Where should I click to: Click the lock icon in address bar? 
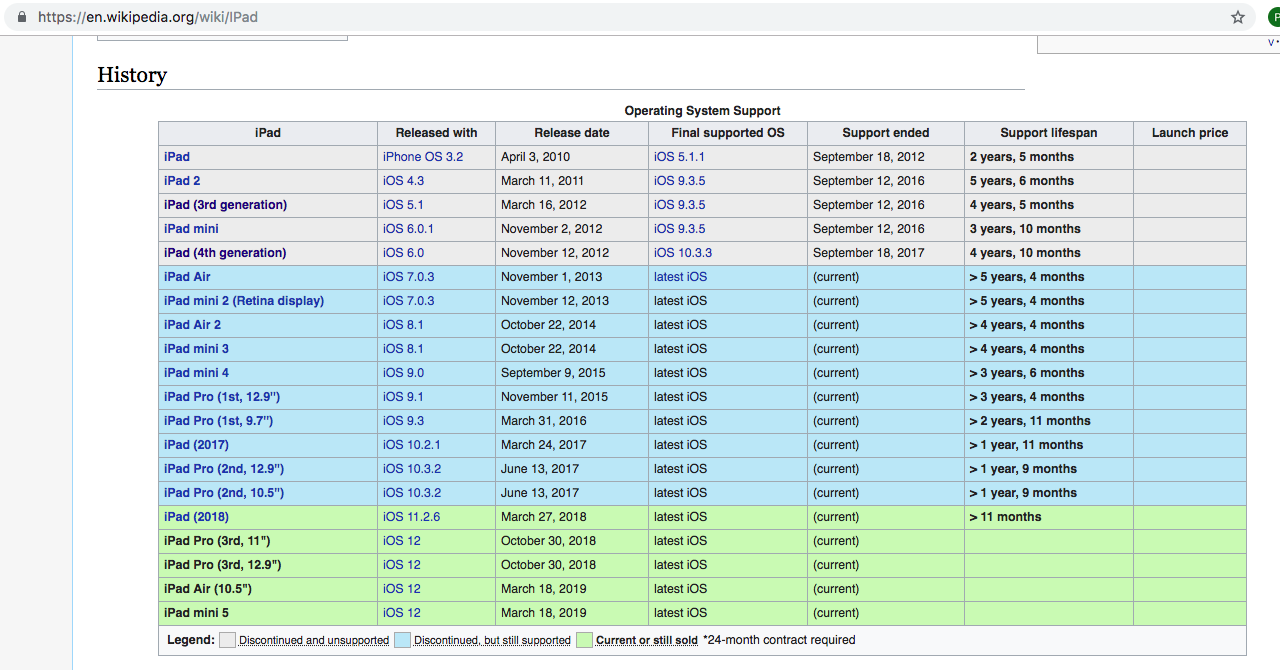[x=23, y=17]
